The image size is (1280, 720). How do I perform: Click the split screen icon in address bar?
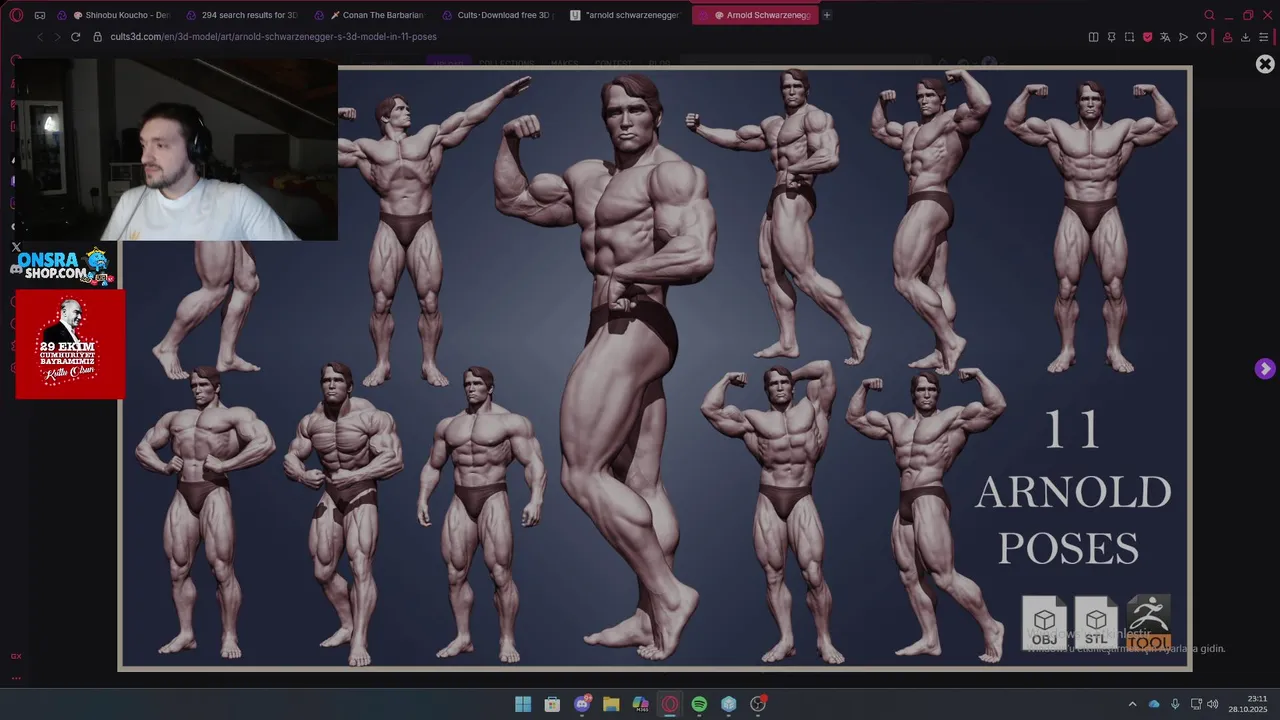coord(1093,37)
